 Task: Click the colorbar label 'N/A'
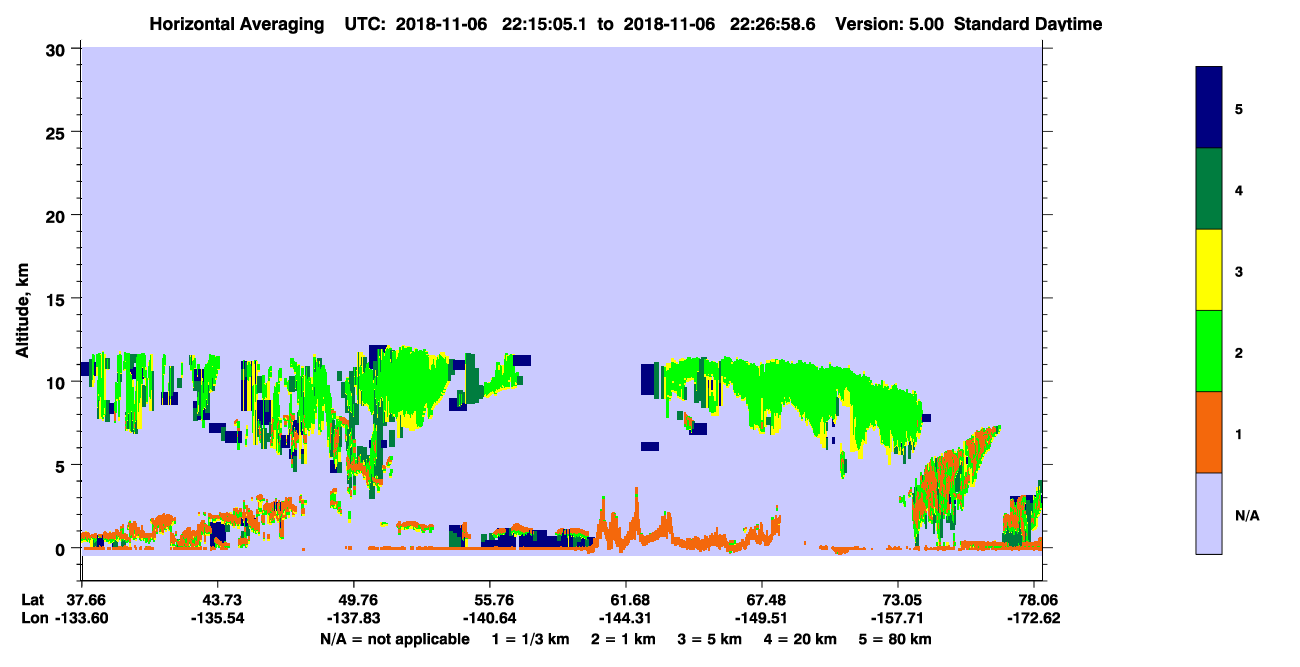click(1246, 516)
